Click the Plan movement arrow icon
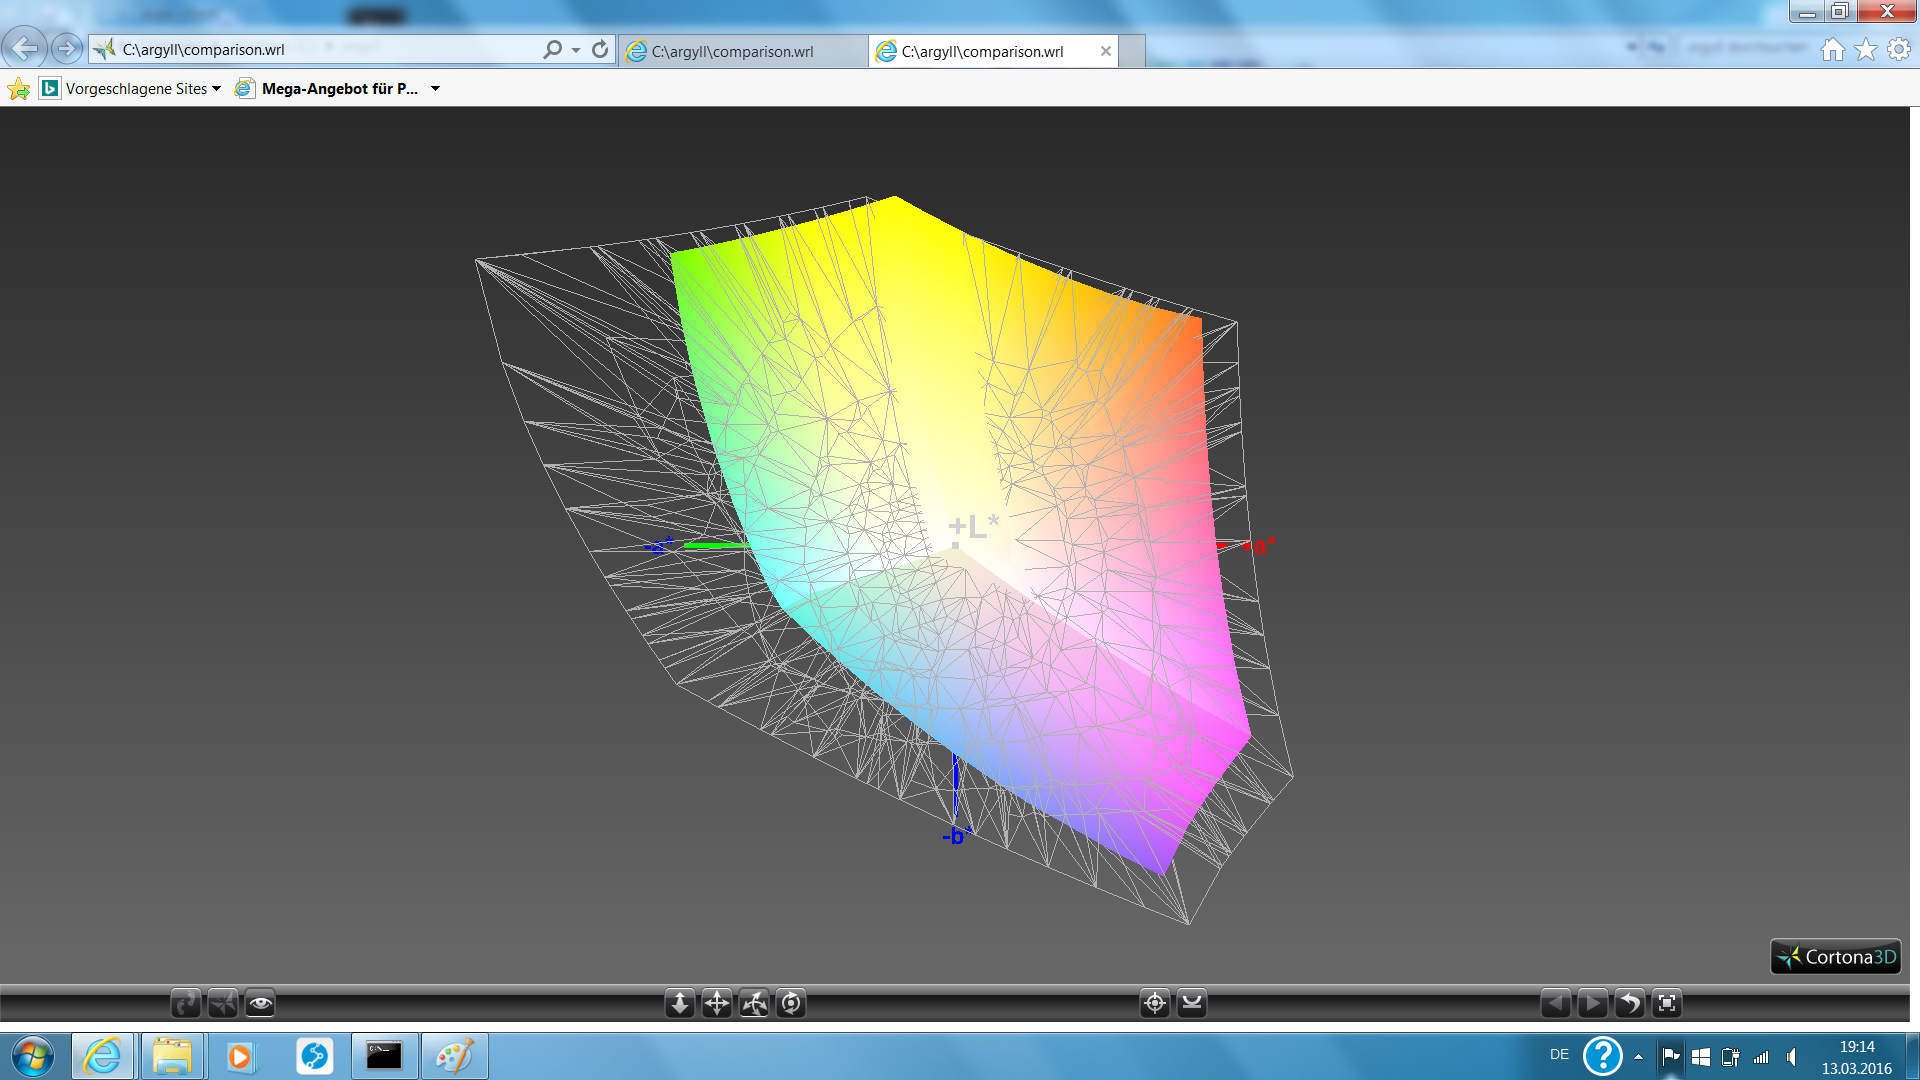Screen dimensions: 1920x1080 tap(680, 1003)
